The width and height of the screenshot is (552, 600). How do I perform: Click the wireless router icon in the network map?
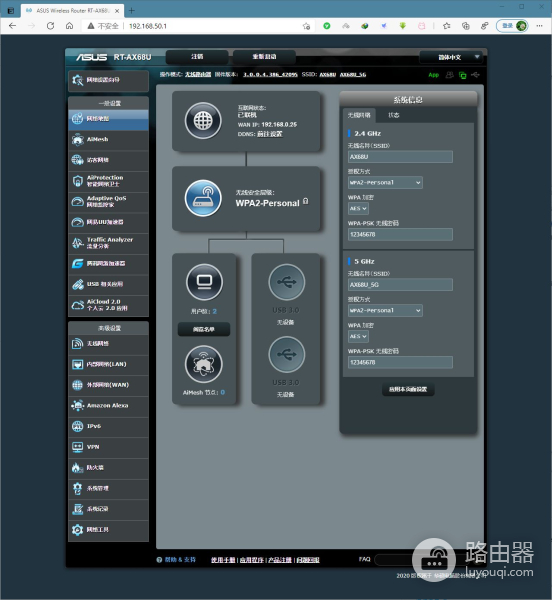click(203, 199)
